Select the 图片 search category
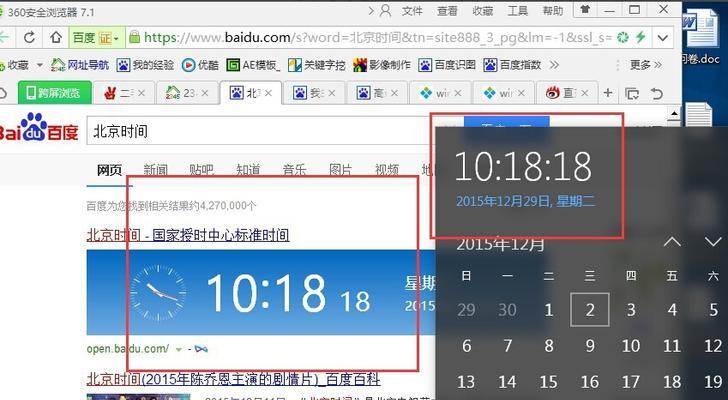The width and height of the screenshot is (728, 400). [340, 170]
